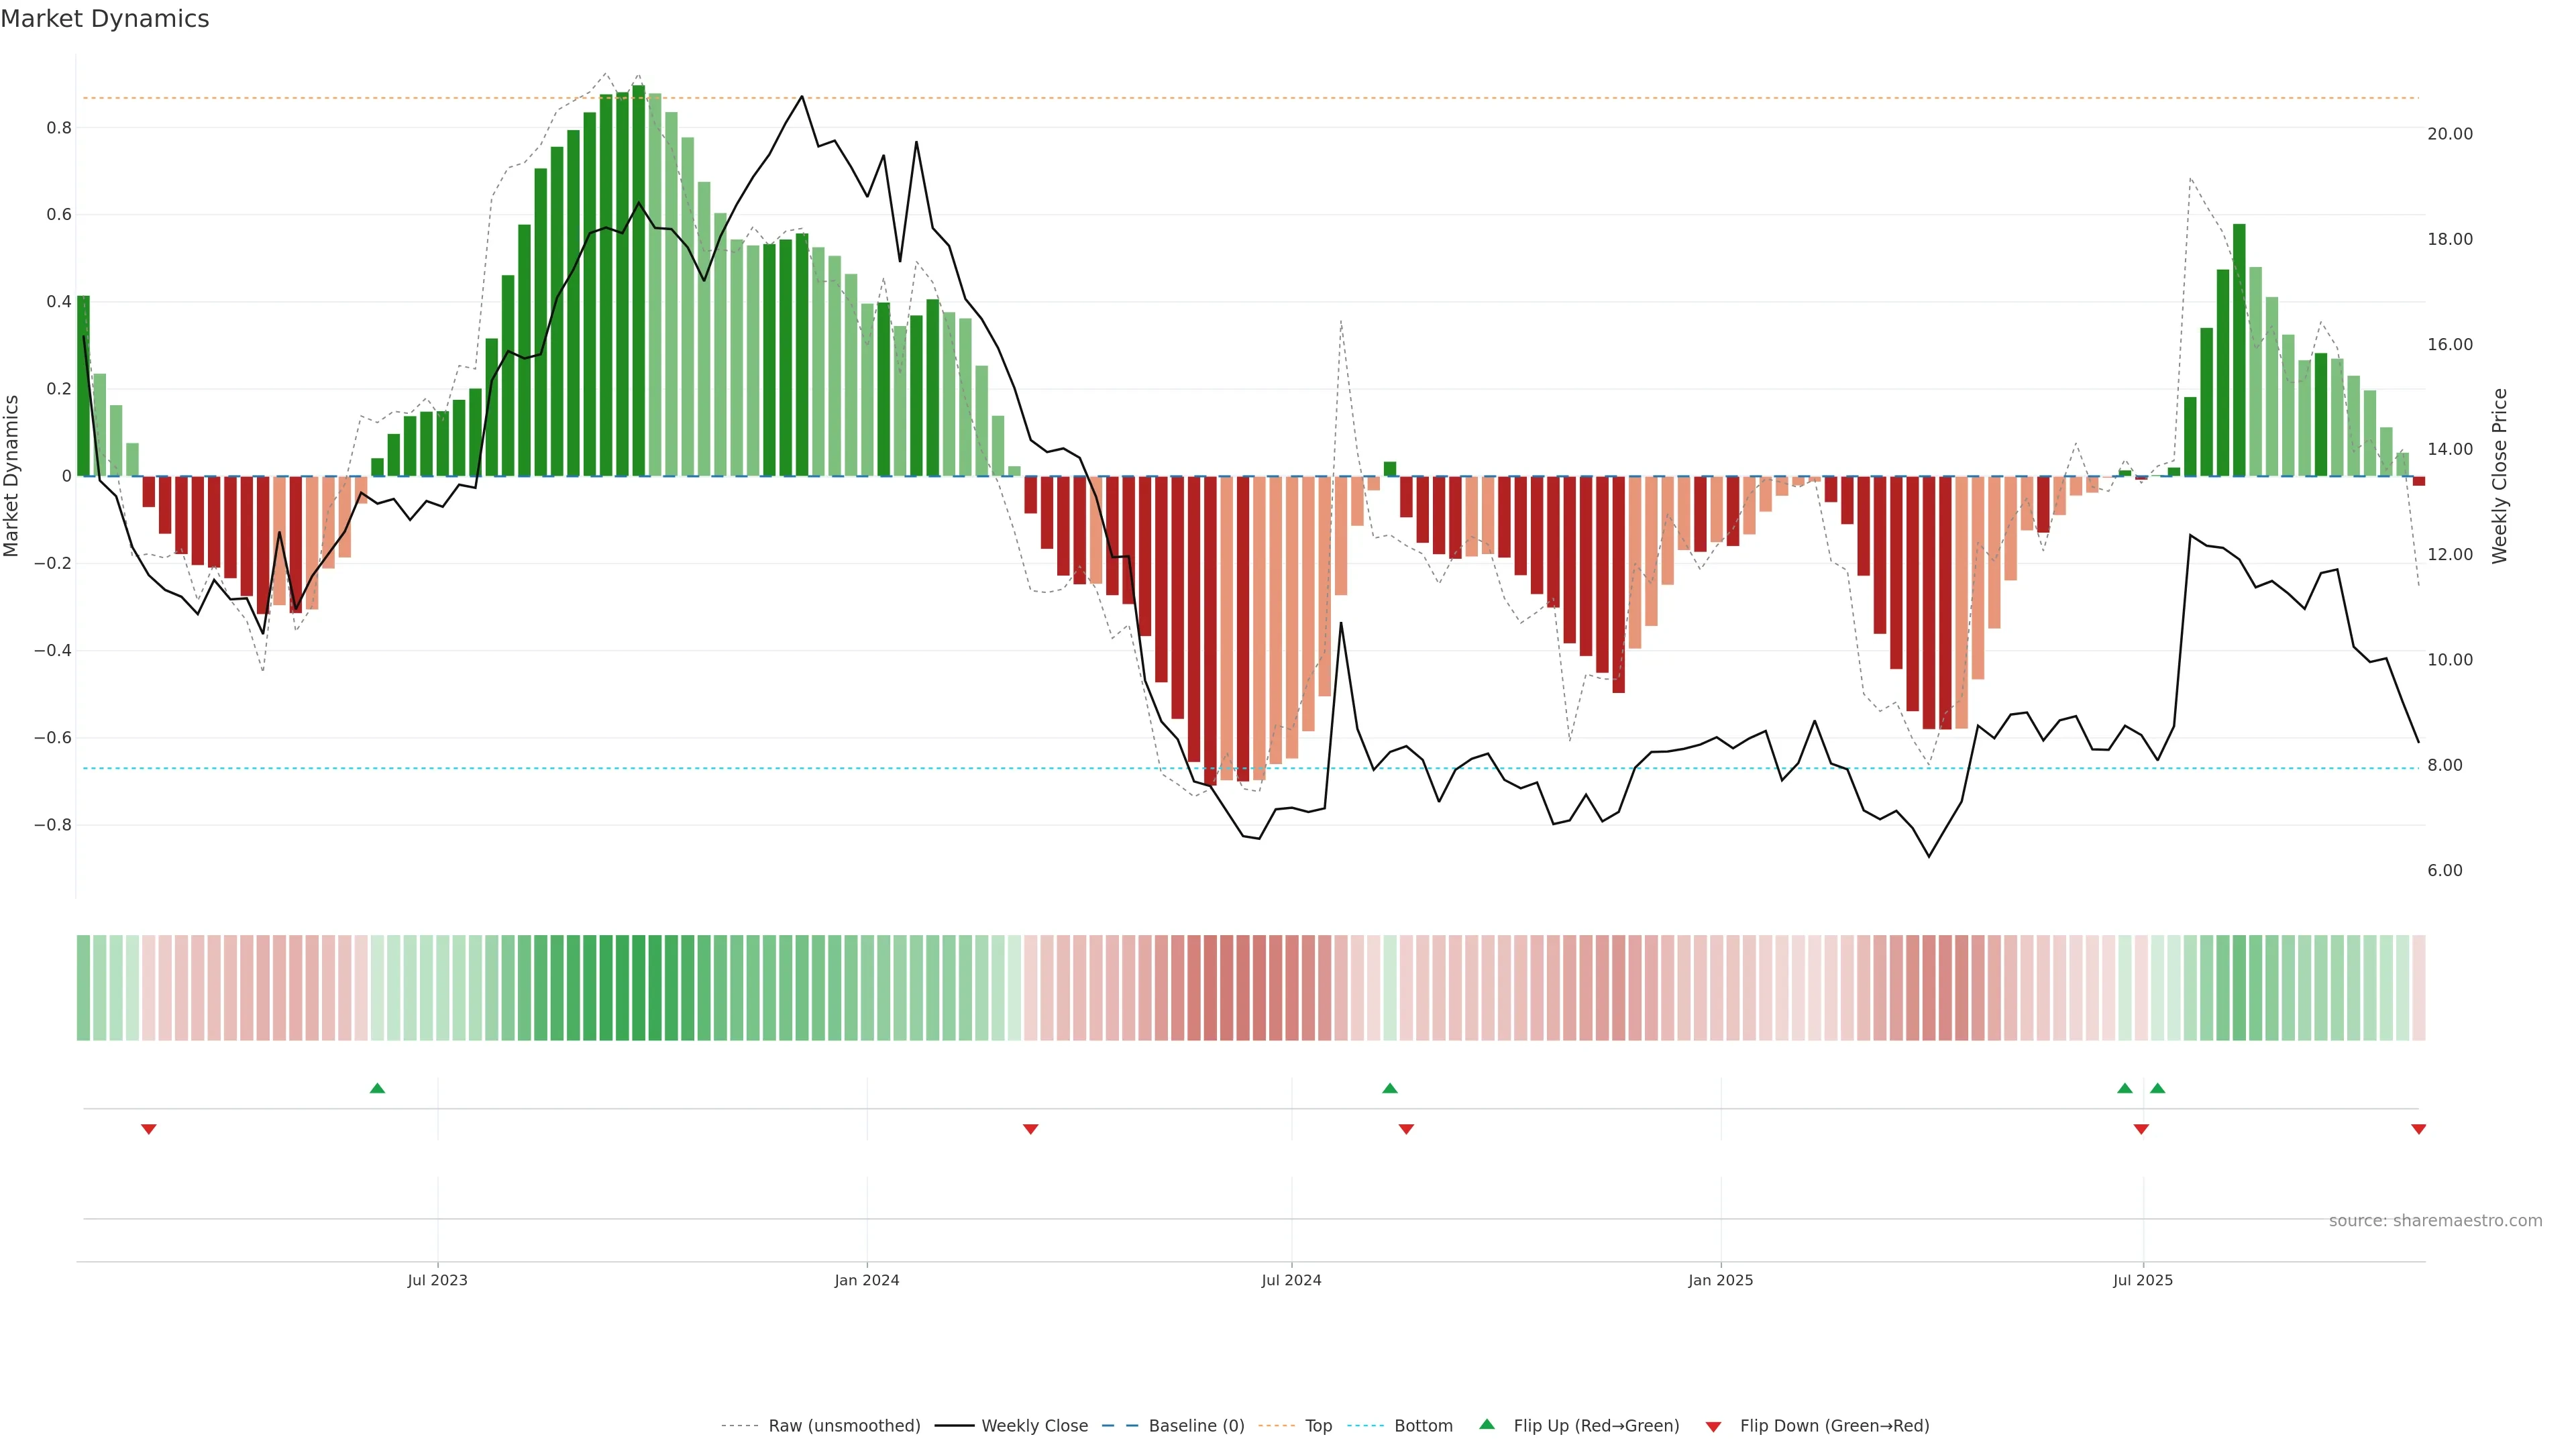Toggle the Bottom legend entry
This screenshot has height=1449, width=2576.
click(x=1423, y=1426)
